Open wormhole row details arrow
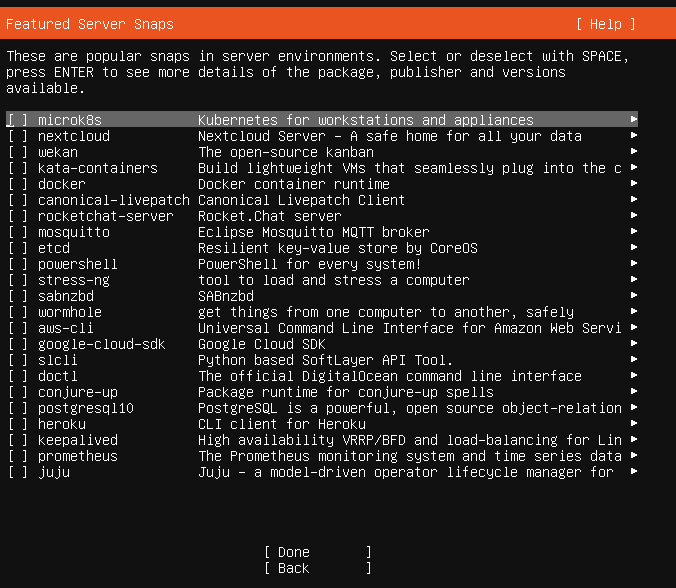This screenshot has height=588, width=676. [x=633, y=311]
